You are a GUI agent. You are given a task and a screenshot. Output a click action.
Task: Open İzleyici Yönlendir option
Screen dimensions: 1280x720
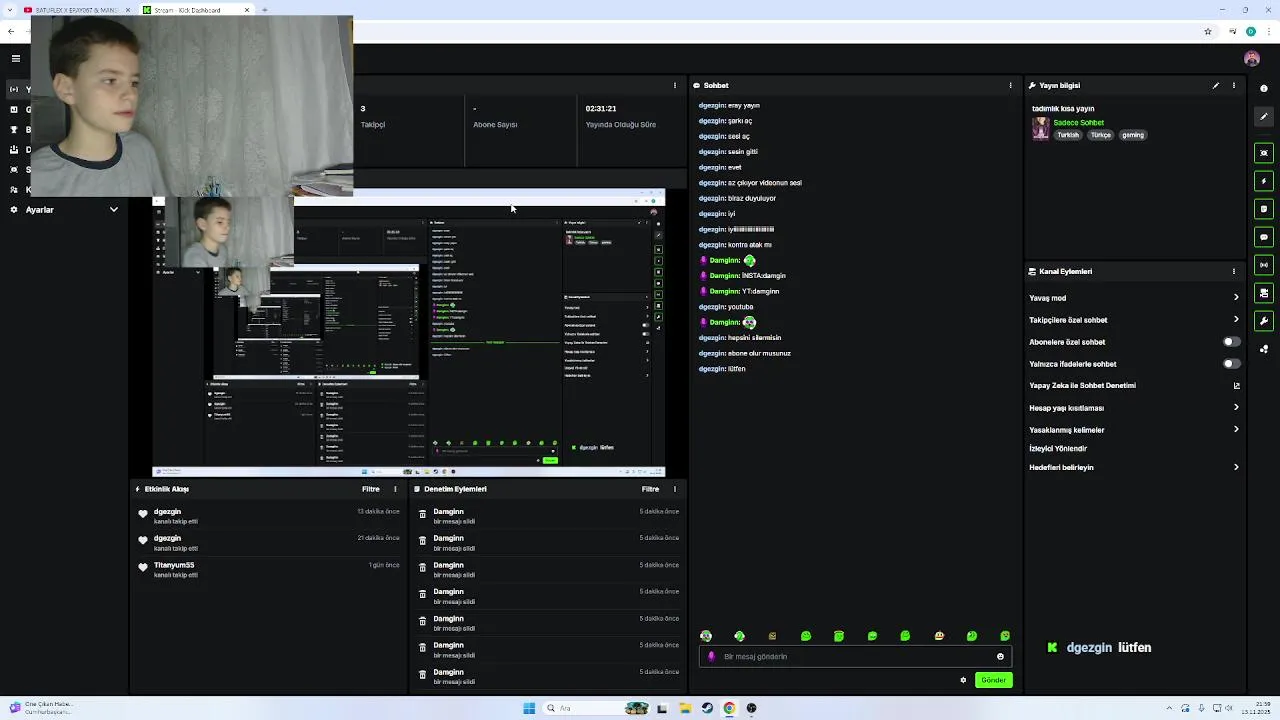click(x=1058, y=449)
